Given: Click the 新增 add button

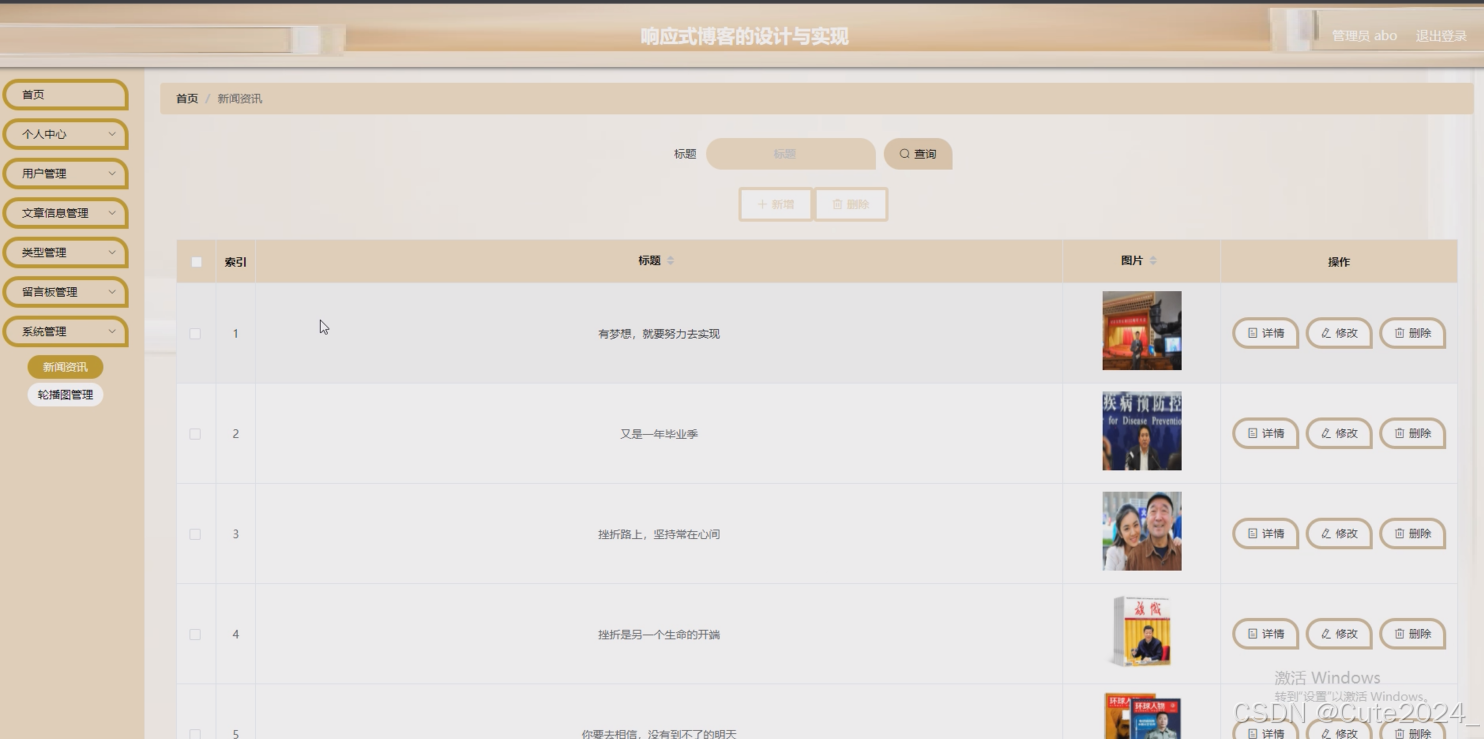Looking at the screenshot, I should coord(776,204).
